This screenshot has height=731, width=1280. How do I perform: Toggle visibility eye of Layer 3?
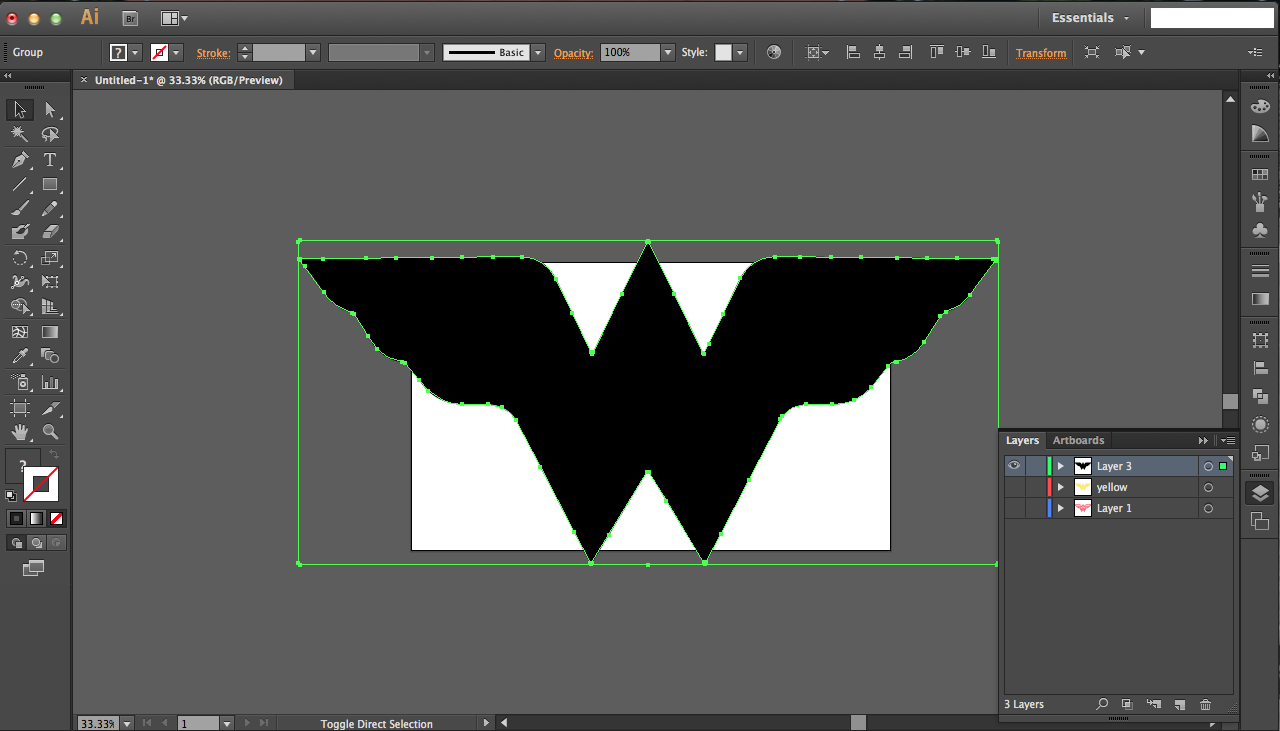pos(1014,466)
